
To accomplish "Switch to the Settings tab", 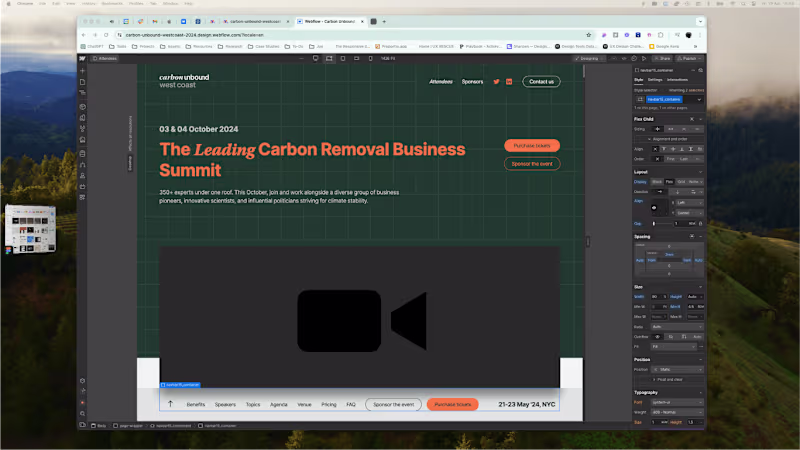I will pos(654,79).
